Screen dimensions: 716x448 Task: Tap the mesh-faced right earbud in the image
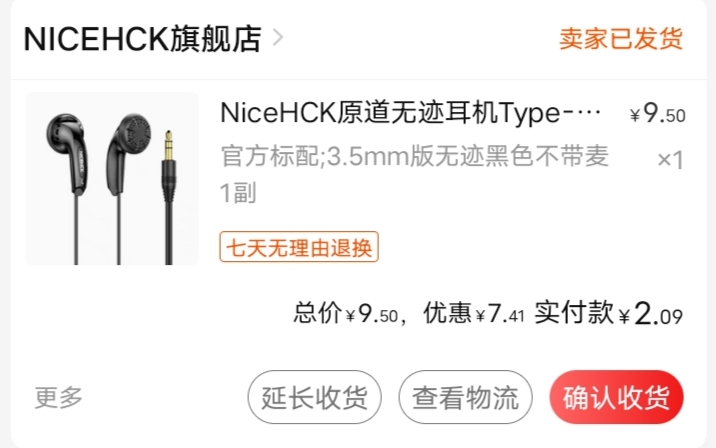tap(129, 153)
